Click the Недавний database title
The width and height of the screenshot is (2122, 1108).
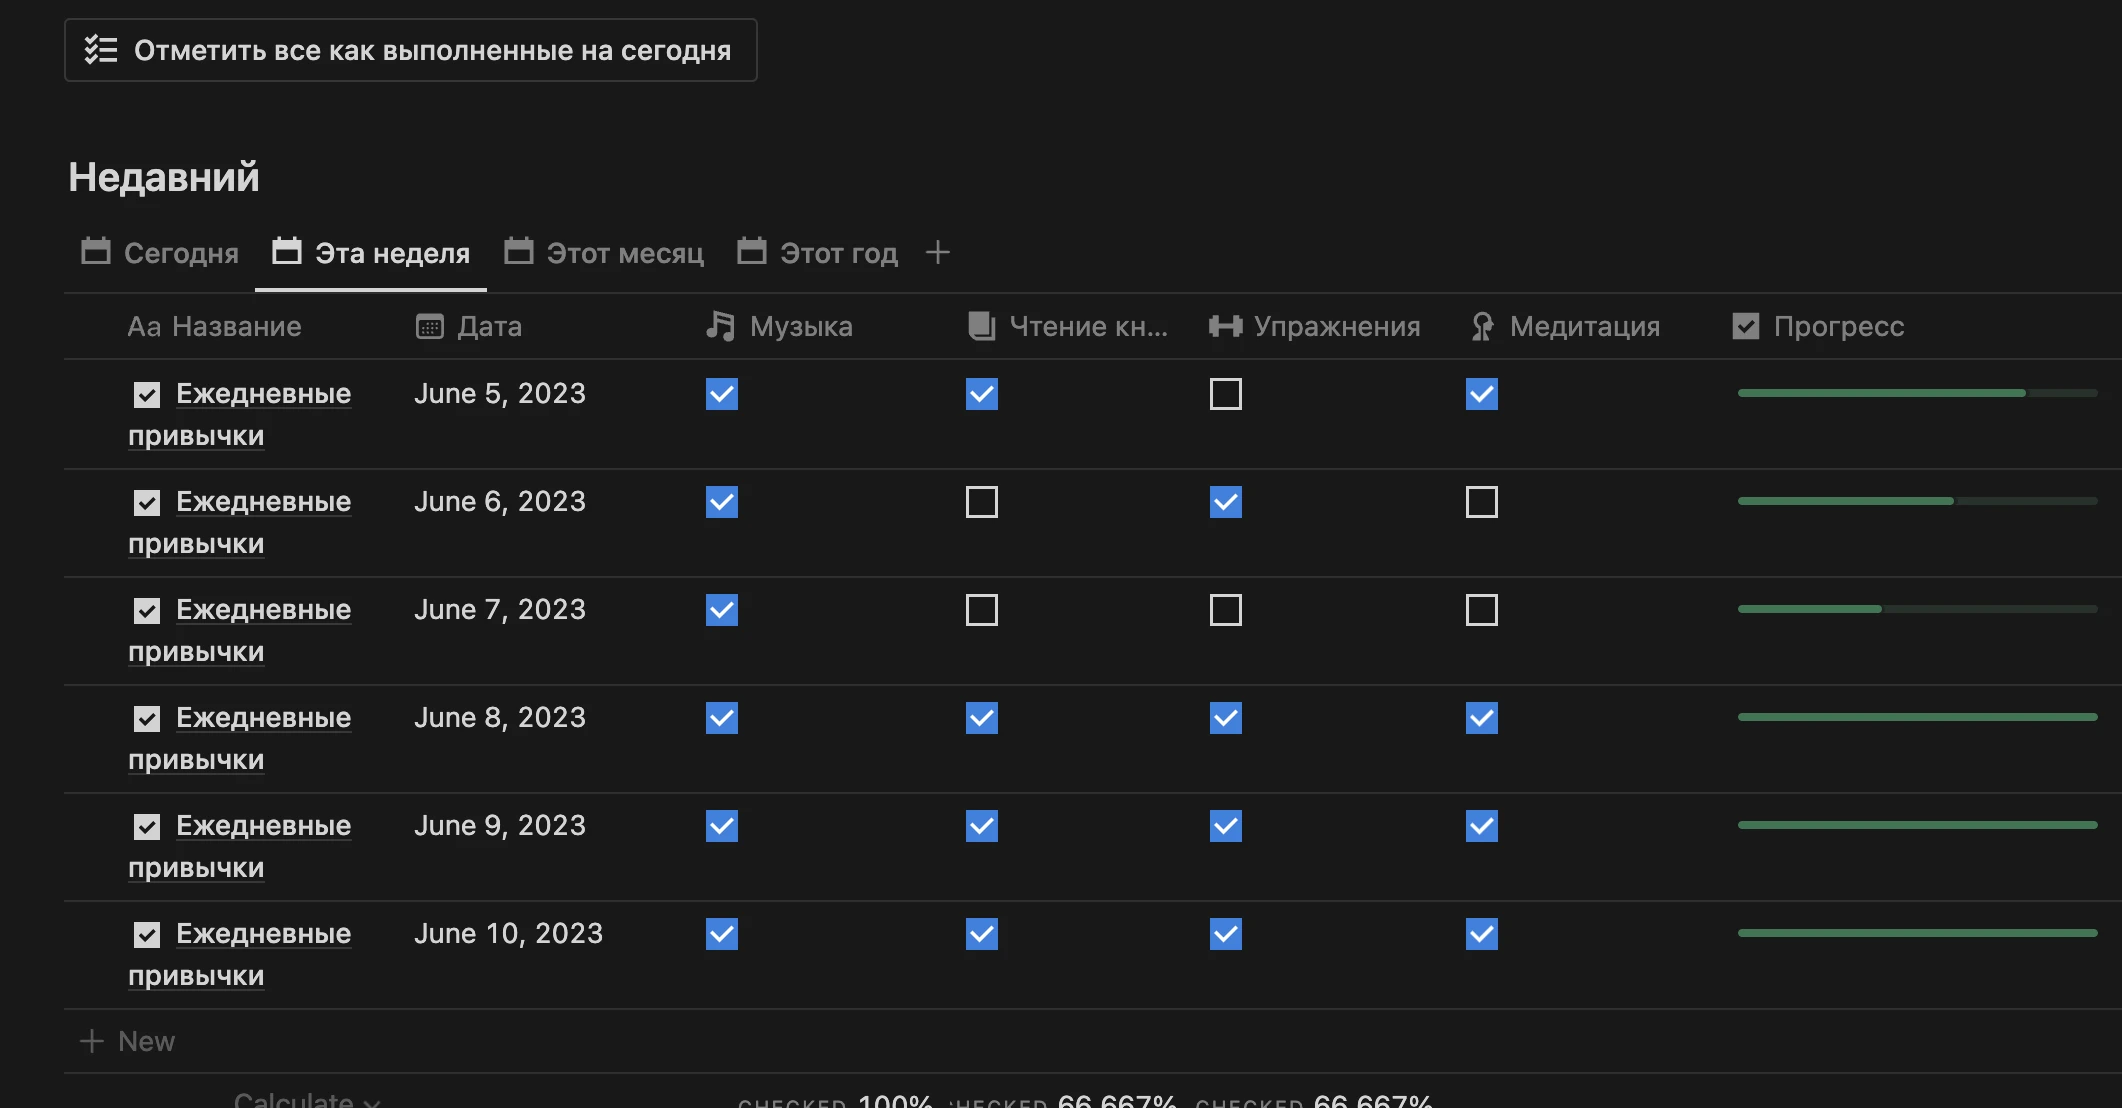pyautogui.click(x=164, y=177)
